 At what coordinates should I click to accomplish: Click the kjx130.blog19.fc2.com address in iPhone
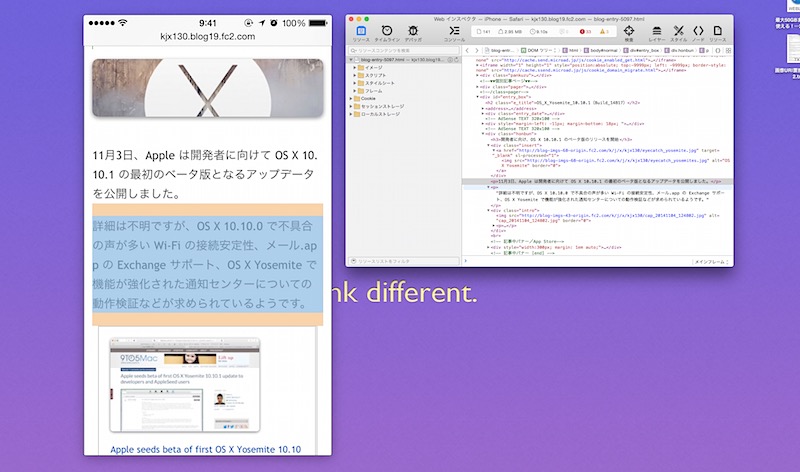208,37
